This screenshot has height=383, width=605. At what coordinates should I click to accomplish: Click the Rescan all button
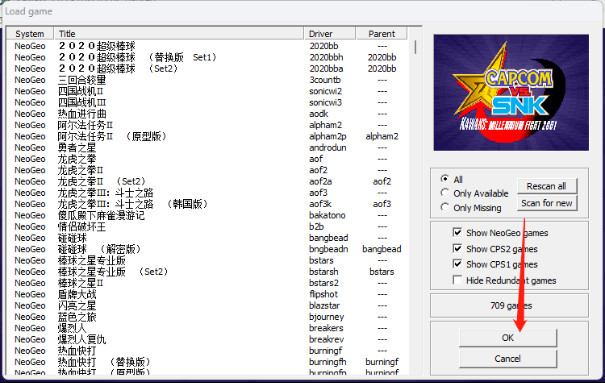click(547, 186)
